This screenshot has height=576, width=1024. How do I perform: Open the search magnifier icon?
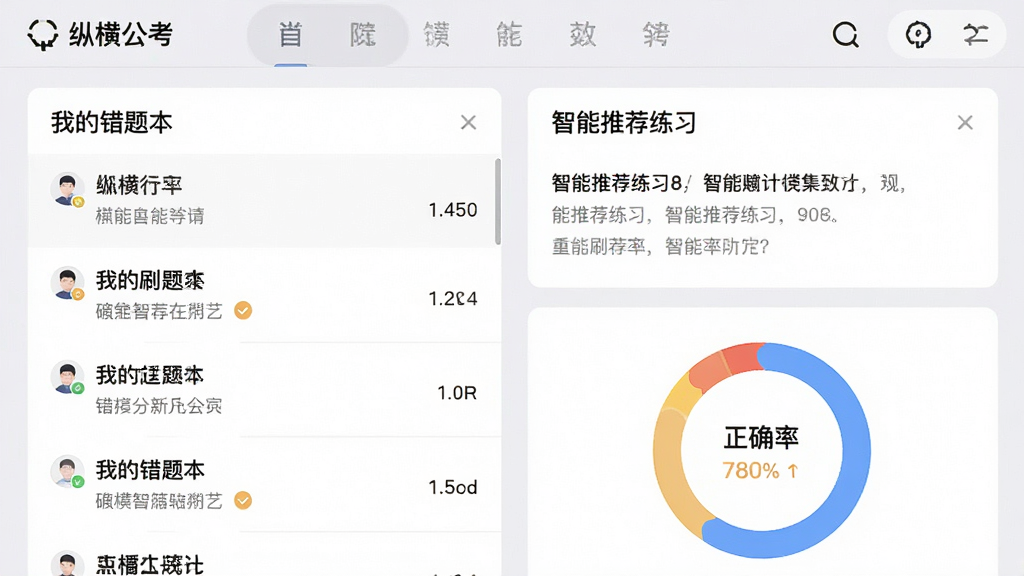(846, 34)
